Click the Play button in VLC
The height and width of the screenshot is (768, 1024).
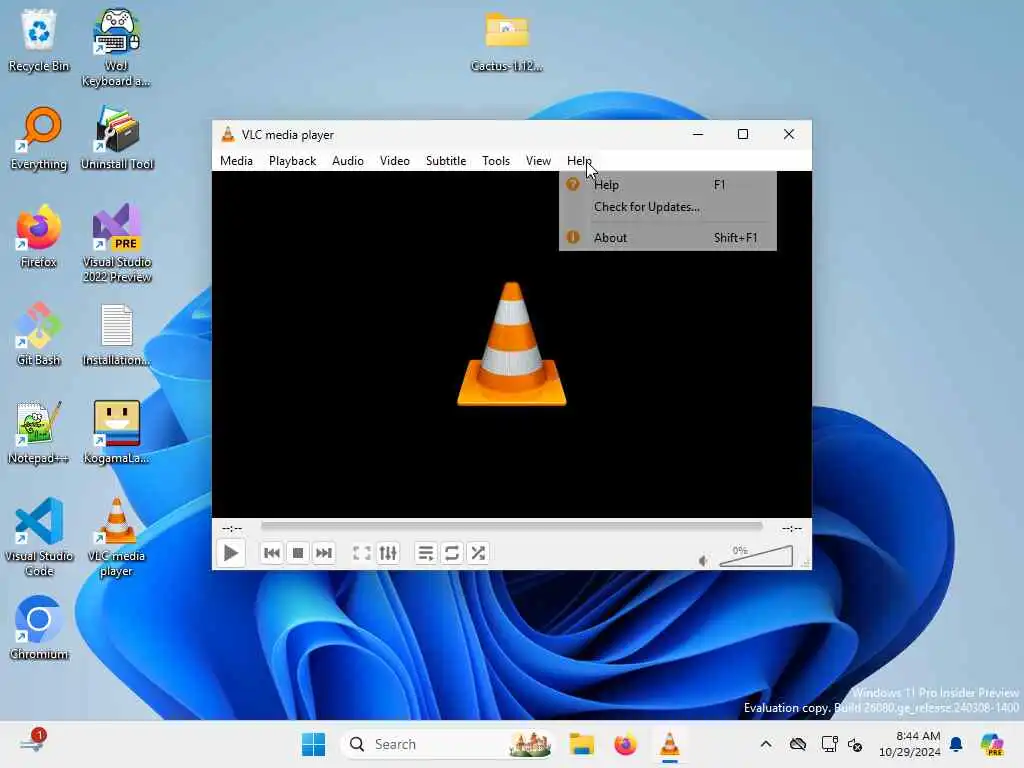(231, 553)
